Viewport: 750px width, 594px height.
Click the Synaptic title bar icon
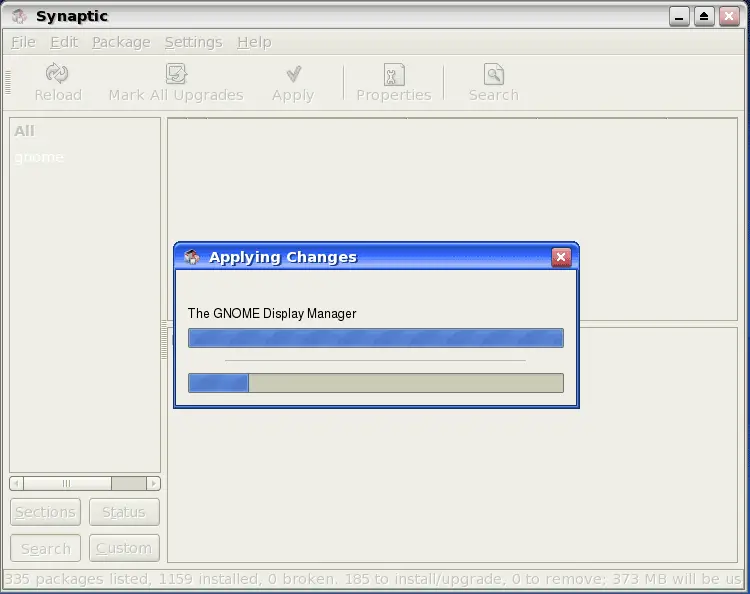(20, 16)
